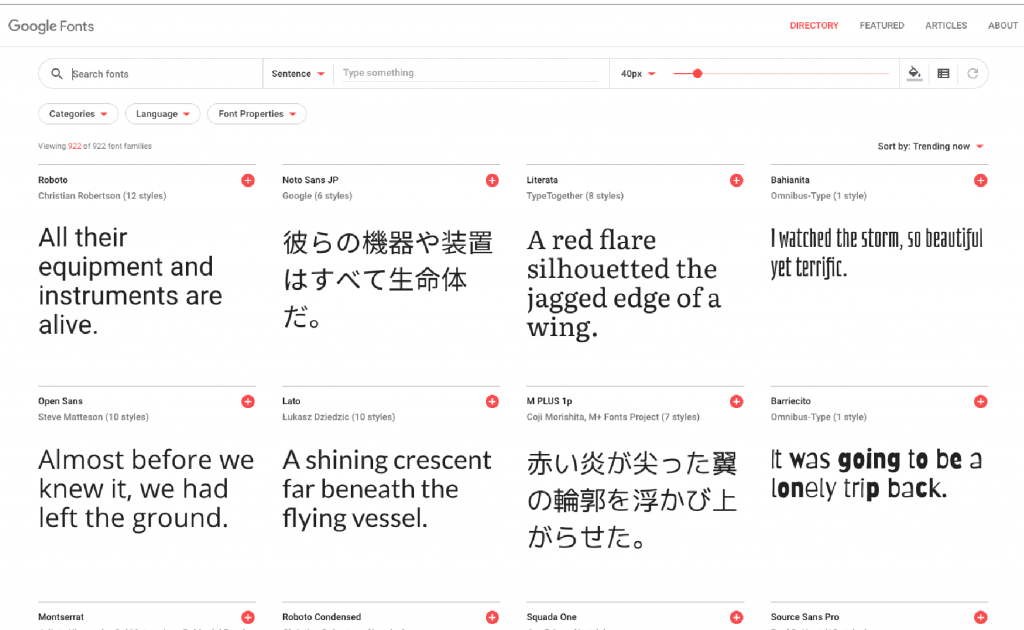Add Montserrat font family
Viewport: 1024px width, 630px height.
click(248, 617)
